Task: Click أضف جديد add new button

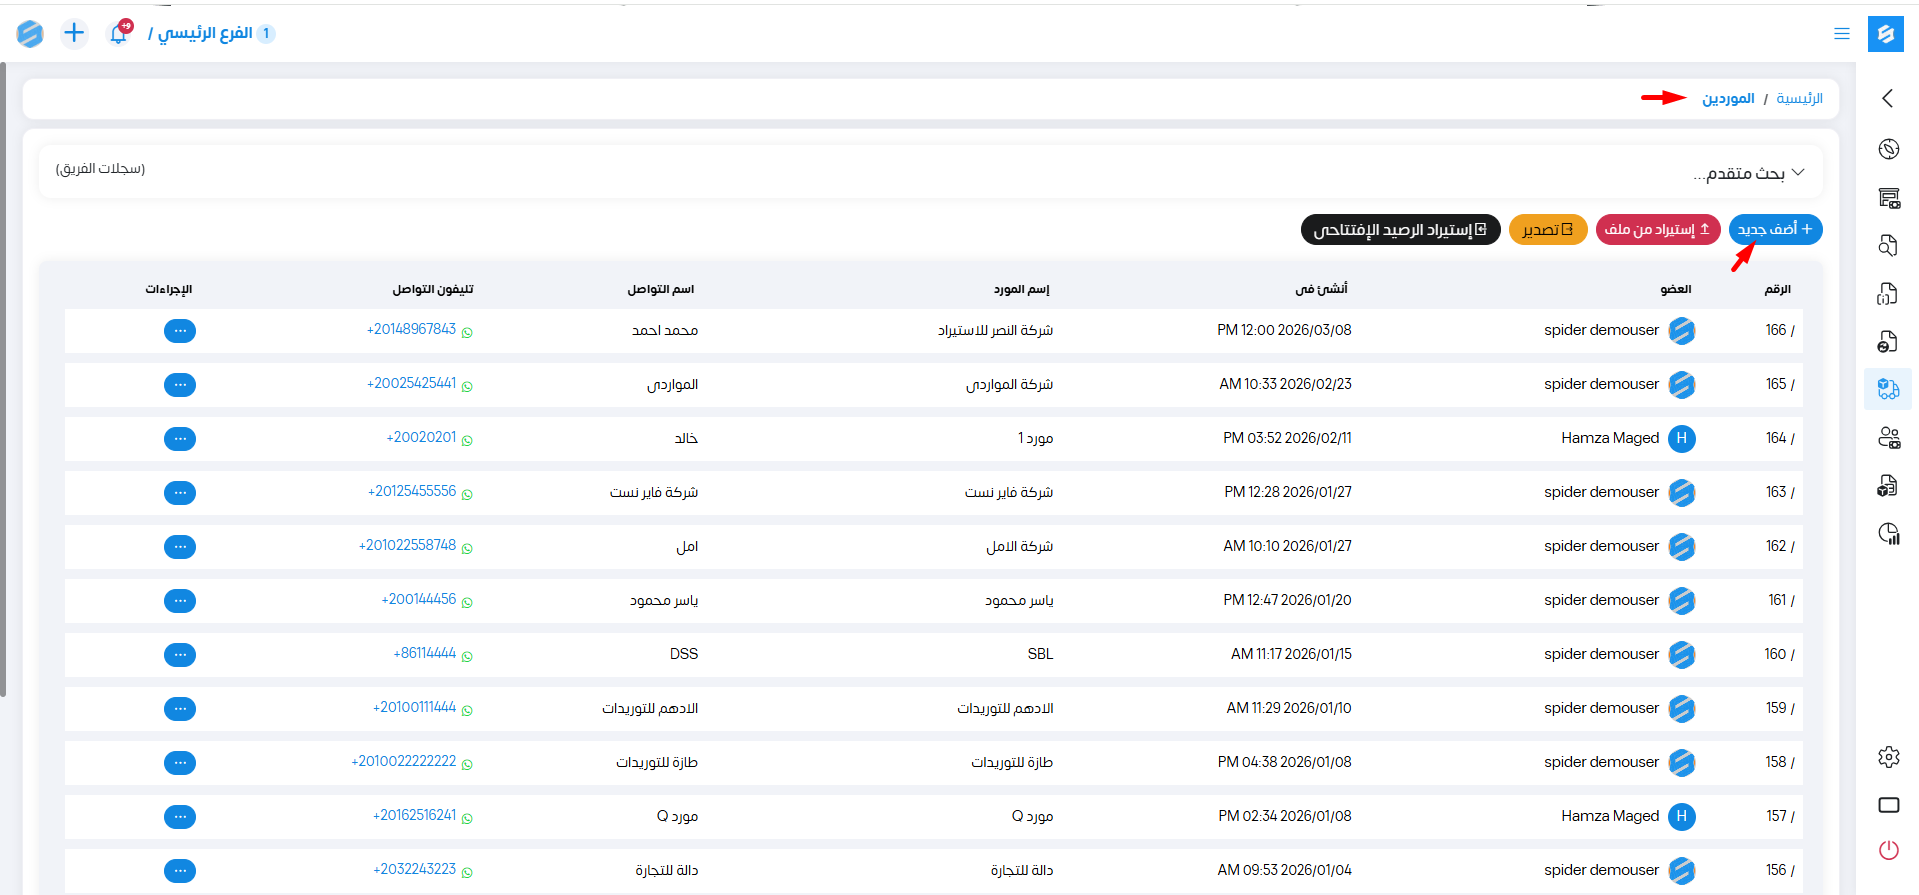Action: tap(1775, 229)
